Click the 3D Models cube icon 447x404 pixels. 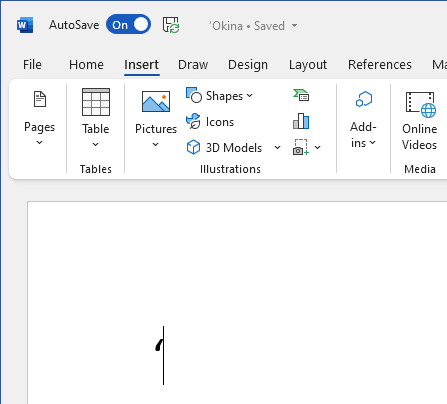coord(193,147)
